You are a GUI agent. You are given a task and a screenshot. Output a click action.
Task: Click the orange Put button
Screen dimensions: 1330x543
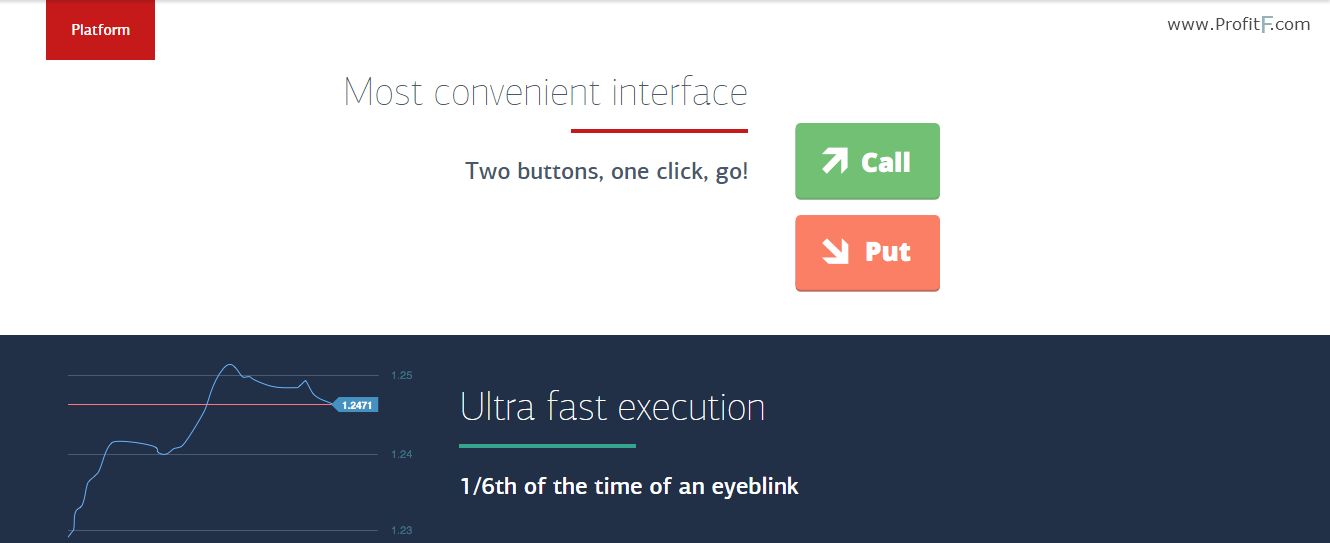(x=867, y=253)
